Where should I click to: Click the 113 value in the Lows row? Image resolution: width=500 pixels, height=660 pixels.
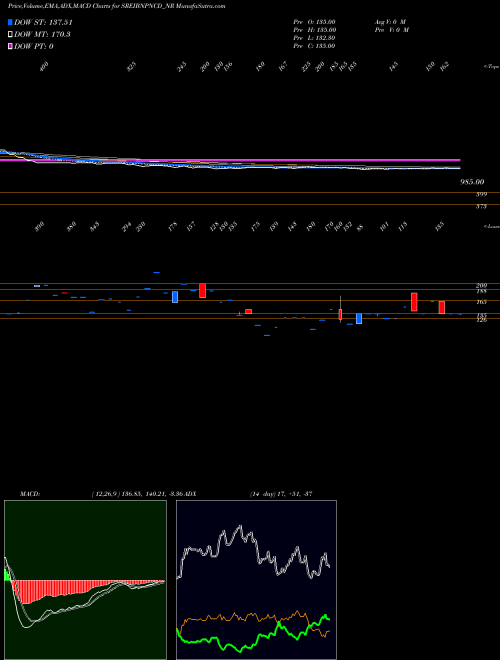[x=403, y=228]
